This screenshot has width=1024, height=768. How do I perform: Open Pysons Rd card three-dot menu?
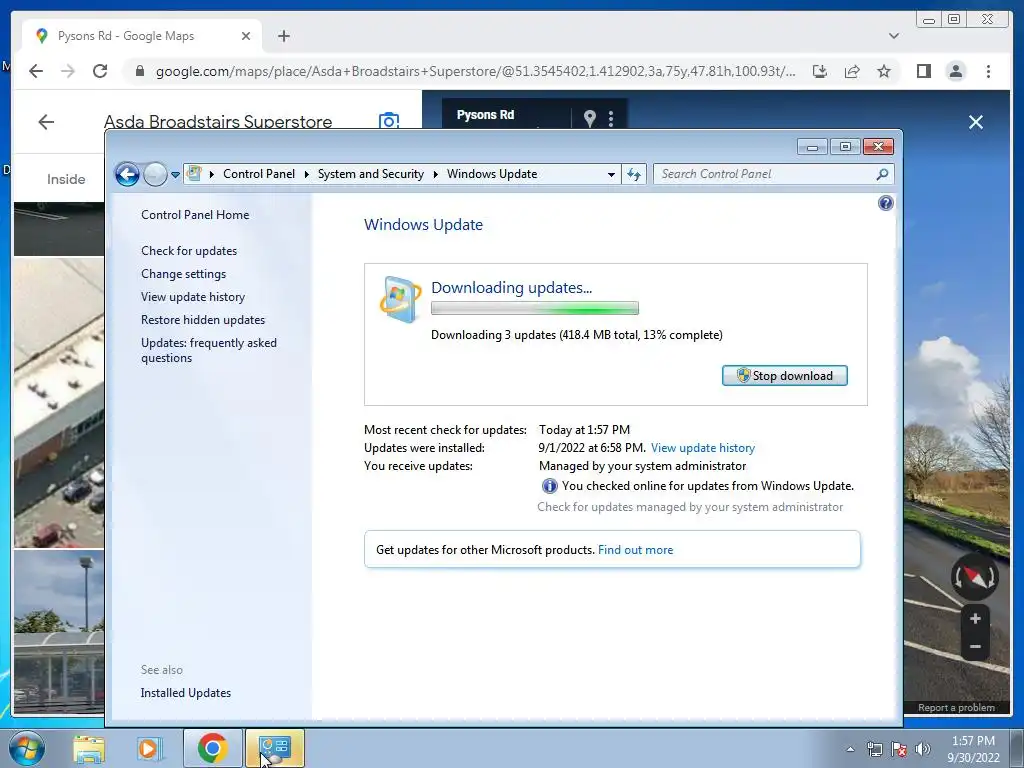pos(611,118)
